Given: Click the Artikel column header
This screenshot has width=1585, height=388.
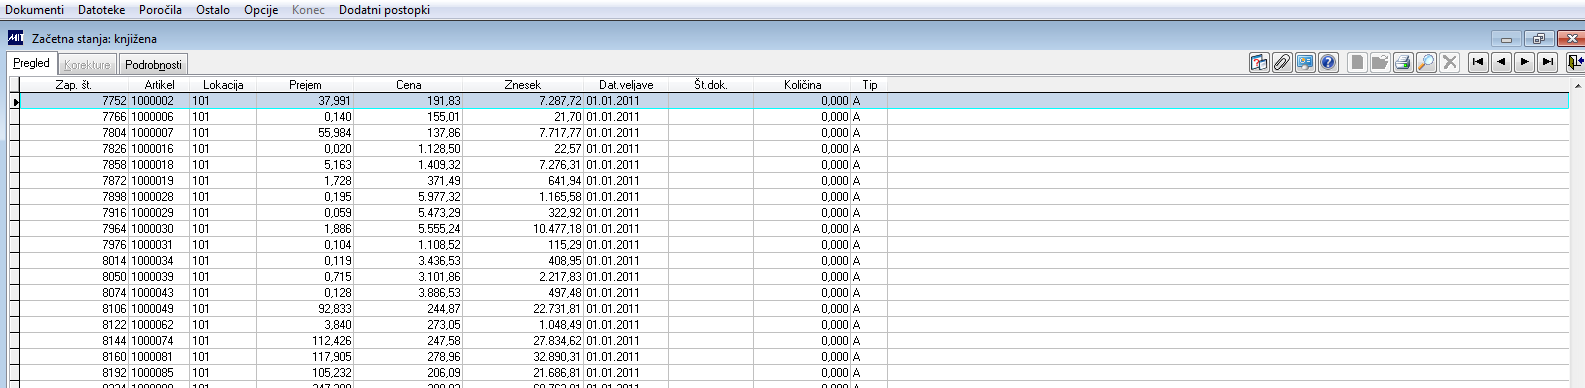Looking at the screenshot, I should [160, 85].
